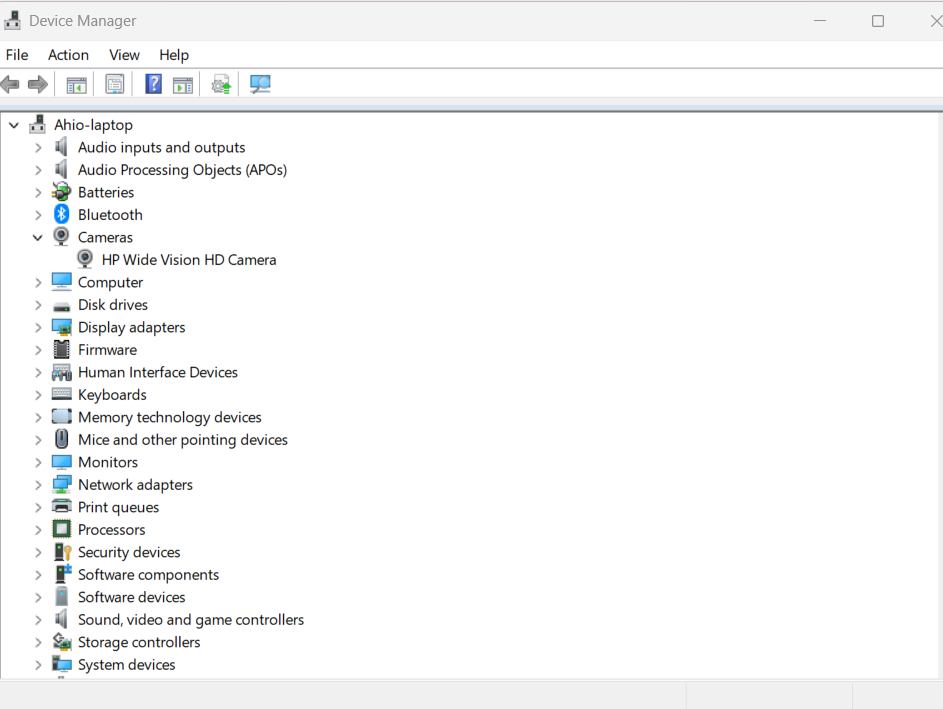This screenshot has width=943, height=709.
Task: Select the Memory technology devices label
Action: (x=170, y=417)
